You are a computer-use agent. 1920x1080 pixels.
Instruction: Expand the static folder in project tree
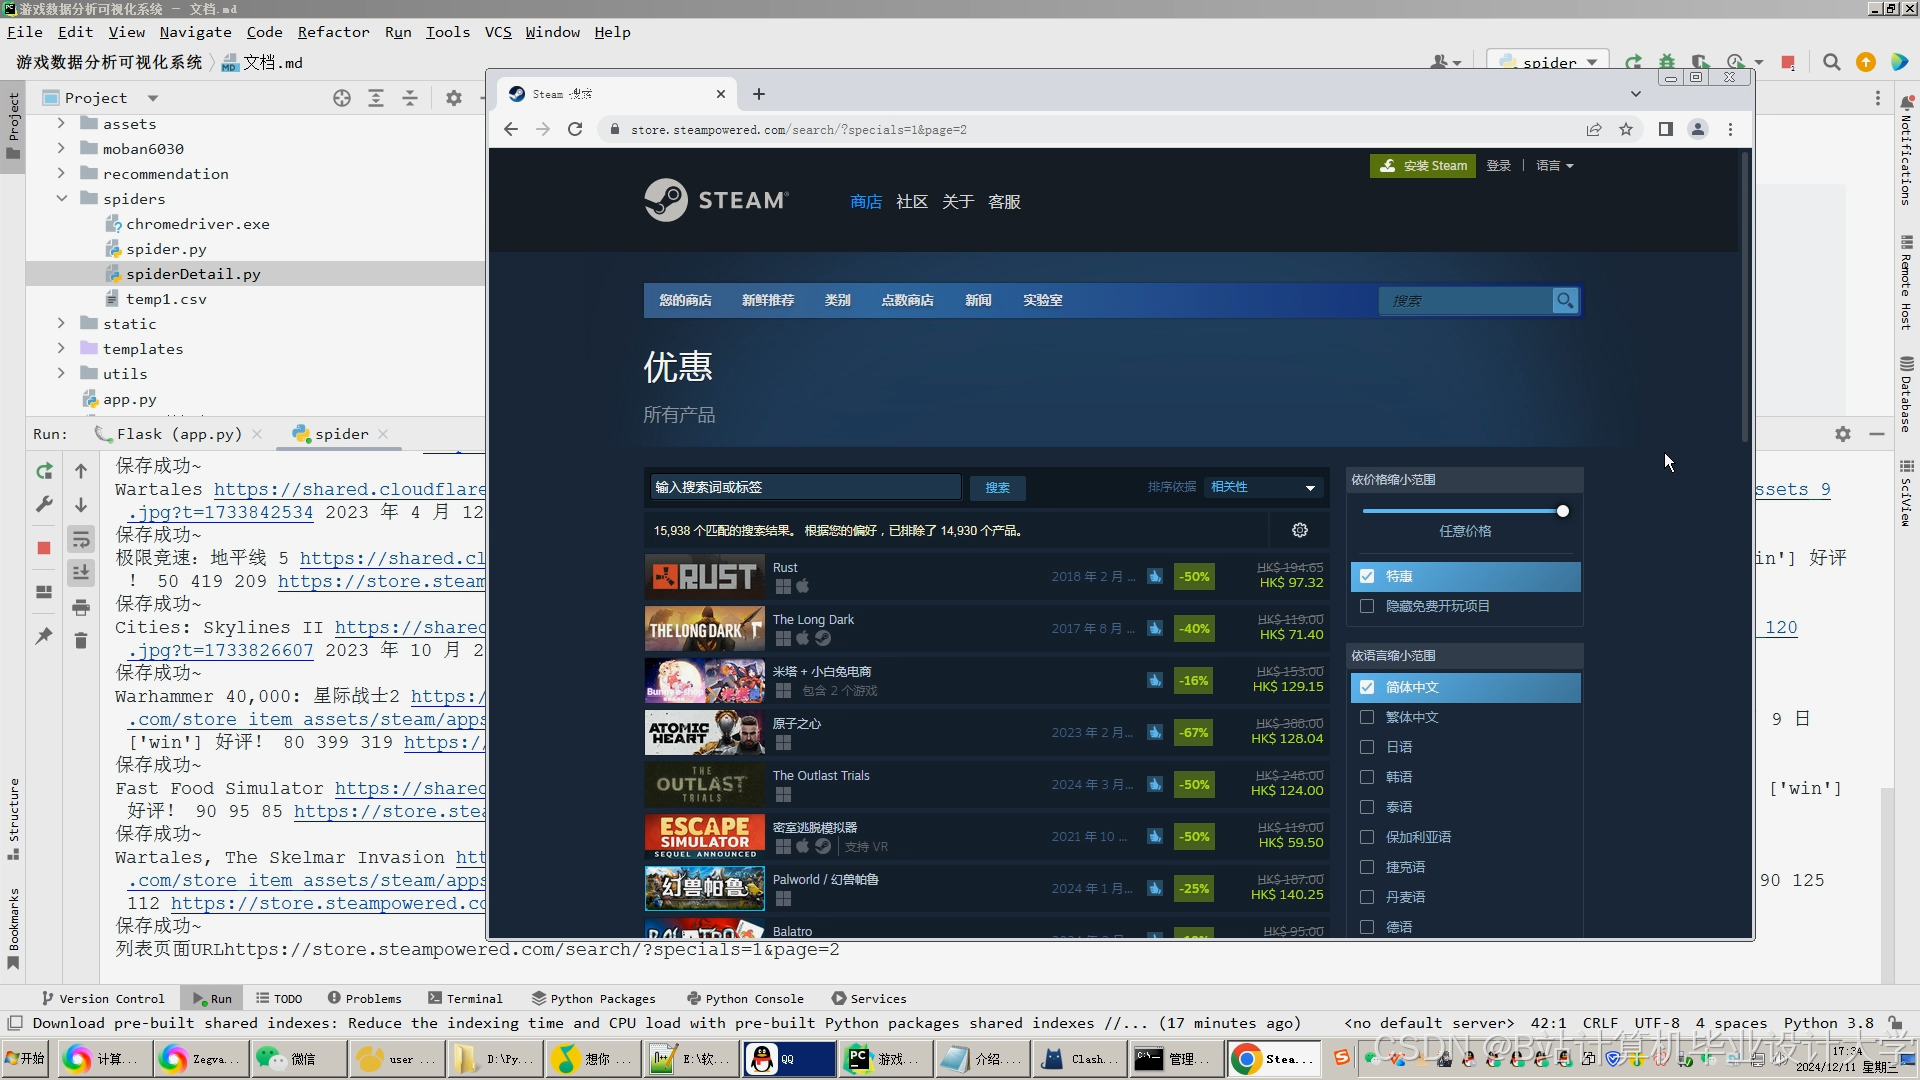[61, 323]
